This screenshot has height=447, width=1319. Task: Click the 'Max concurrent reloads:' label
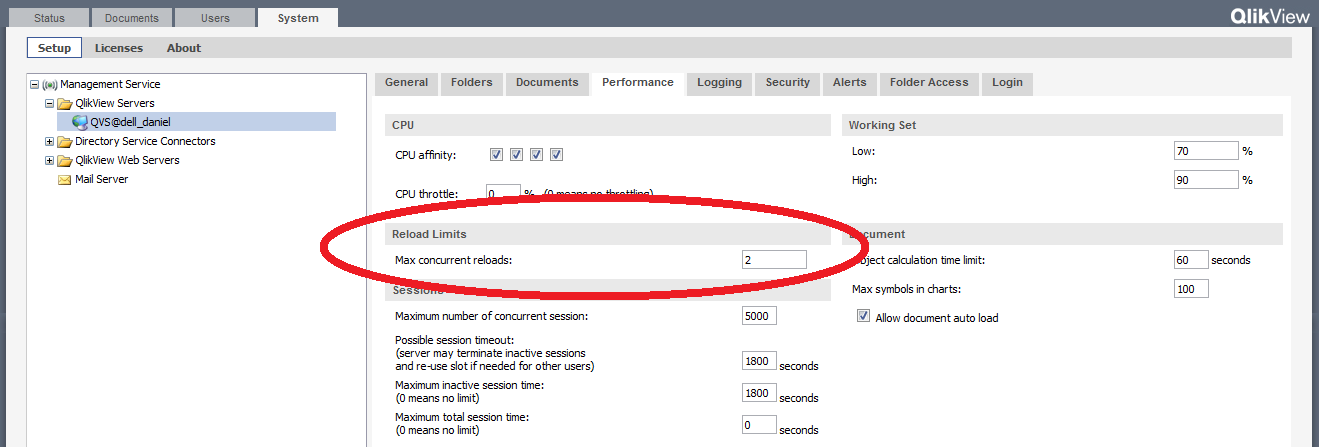tap(454, 261)
